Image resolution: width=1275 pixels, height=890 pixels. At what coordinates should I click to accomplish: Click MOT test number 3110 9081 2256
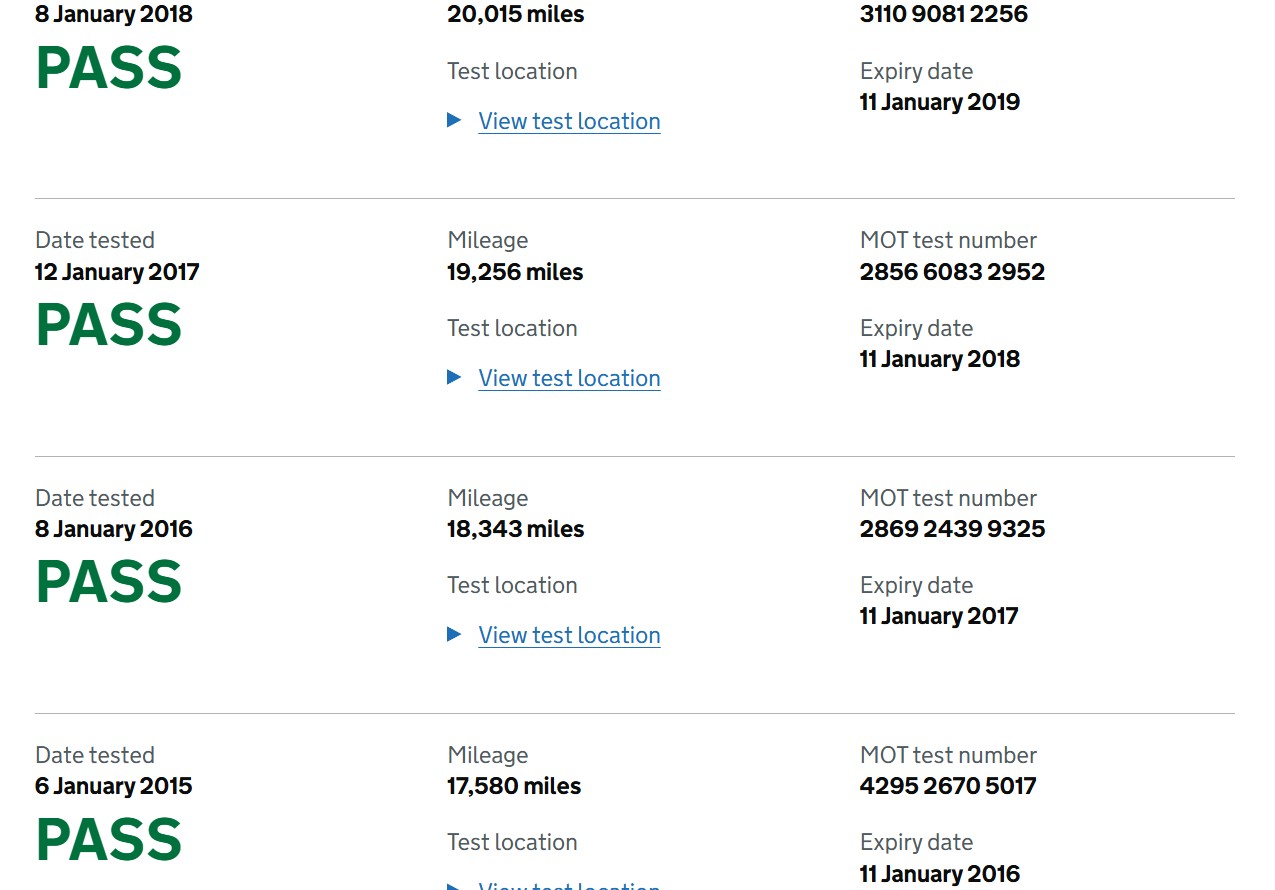point(943,15)
